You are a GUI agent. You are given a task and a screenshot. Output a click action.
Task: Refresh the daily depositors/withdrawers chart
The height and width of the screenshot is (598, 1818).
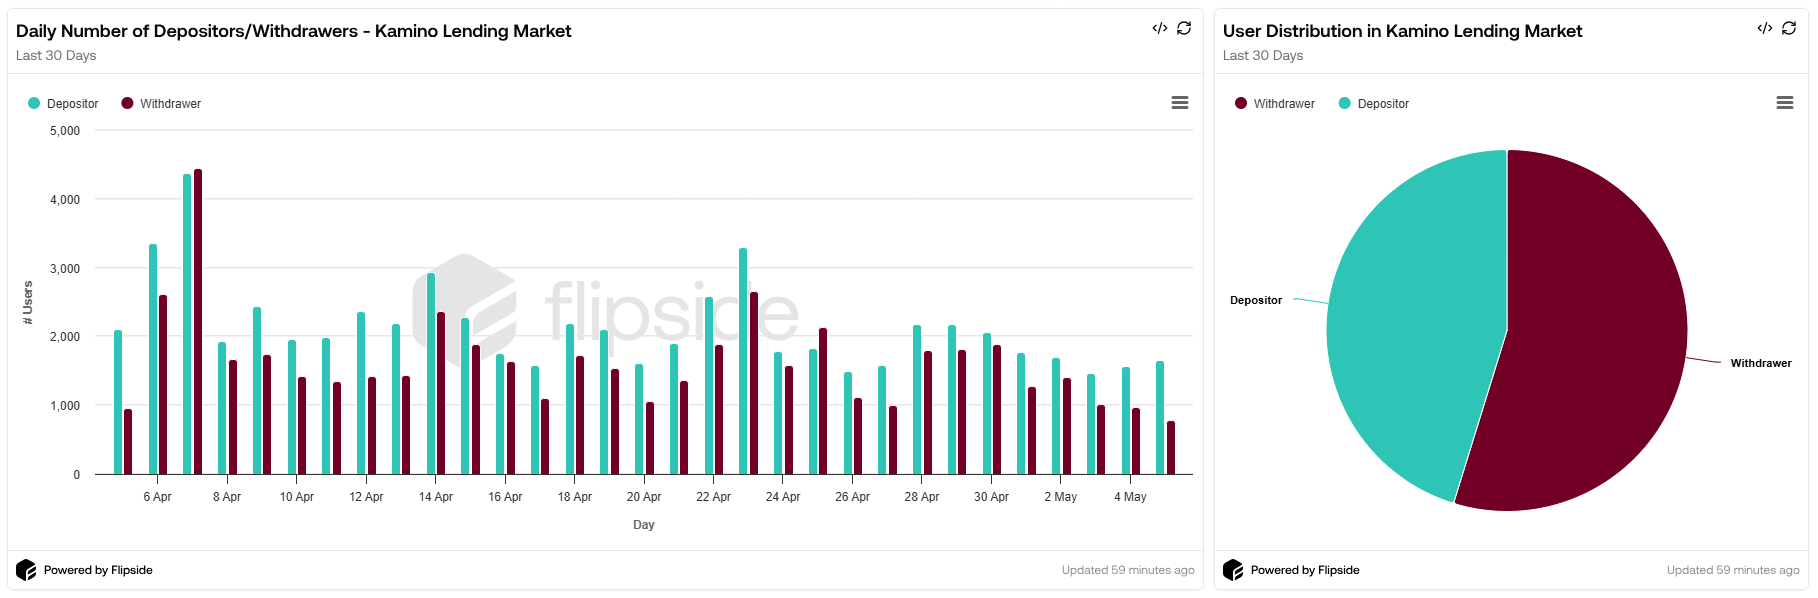pyautogui.click(x=1184, y=28)
